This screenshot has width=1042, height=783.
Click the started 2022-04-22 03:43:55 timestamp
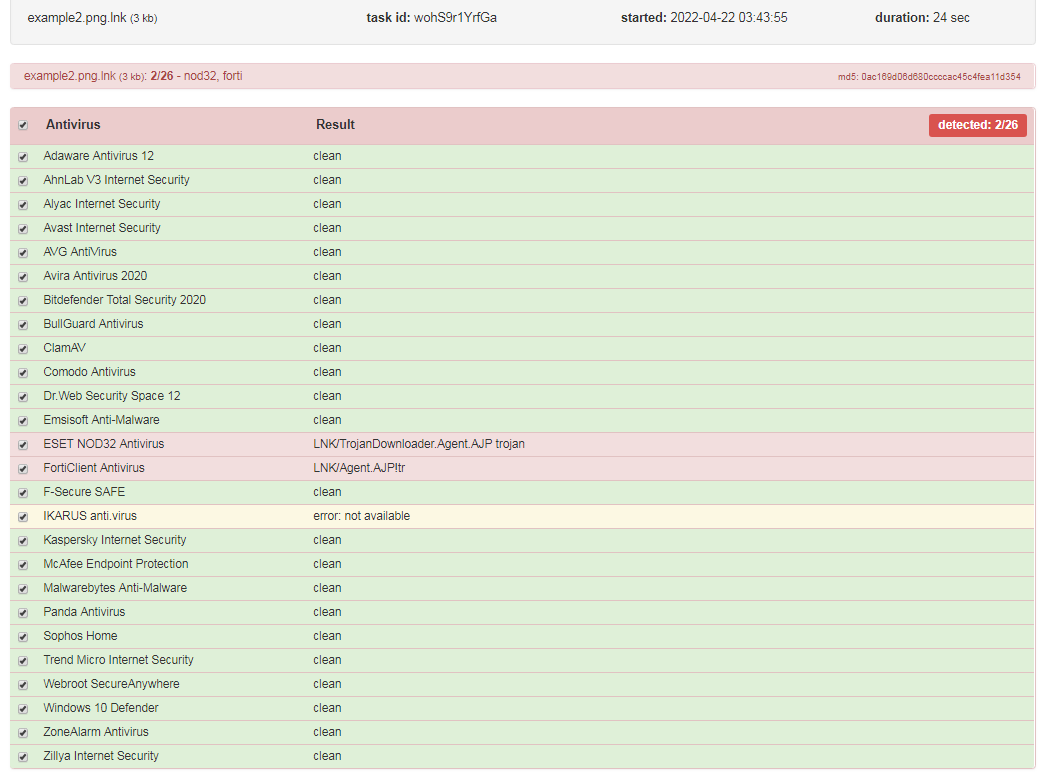[x=704, y=18]
